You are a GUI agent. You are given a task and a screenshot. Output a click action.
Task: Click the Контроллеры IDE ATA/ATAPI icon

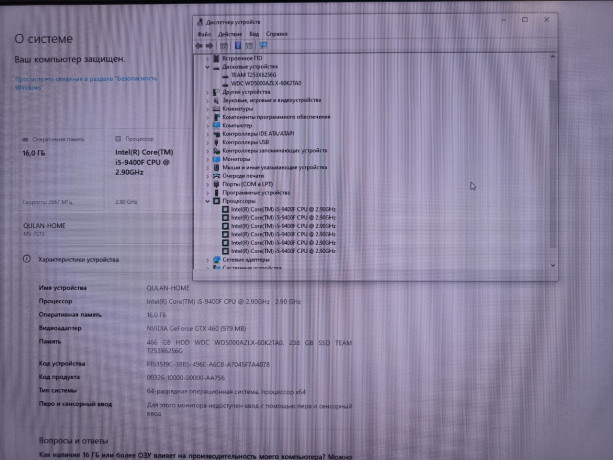coord(216,134)
